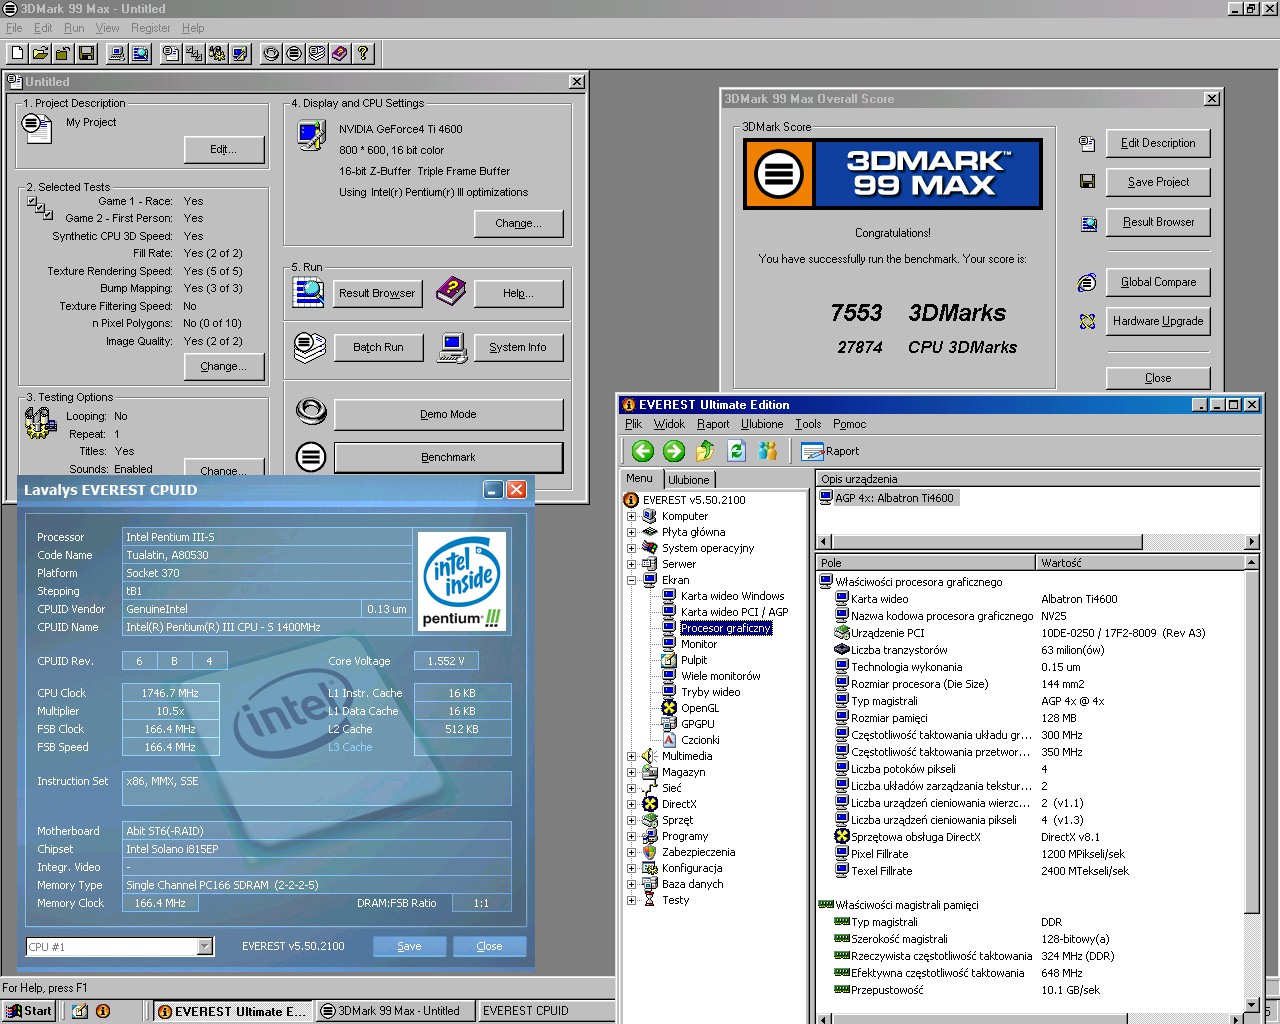Select the AGP 4x: Albatron Ti4600 device entry
The image size is (1280, 1024).
[888, 498]
